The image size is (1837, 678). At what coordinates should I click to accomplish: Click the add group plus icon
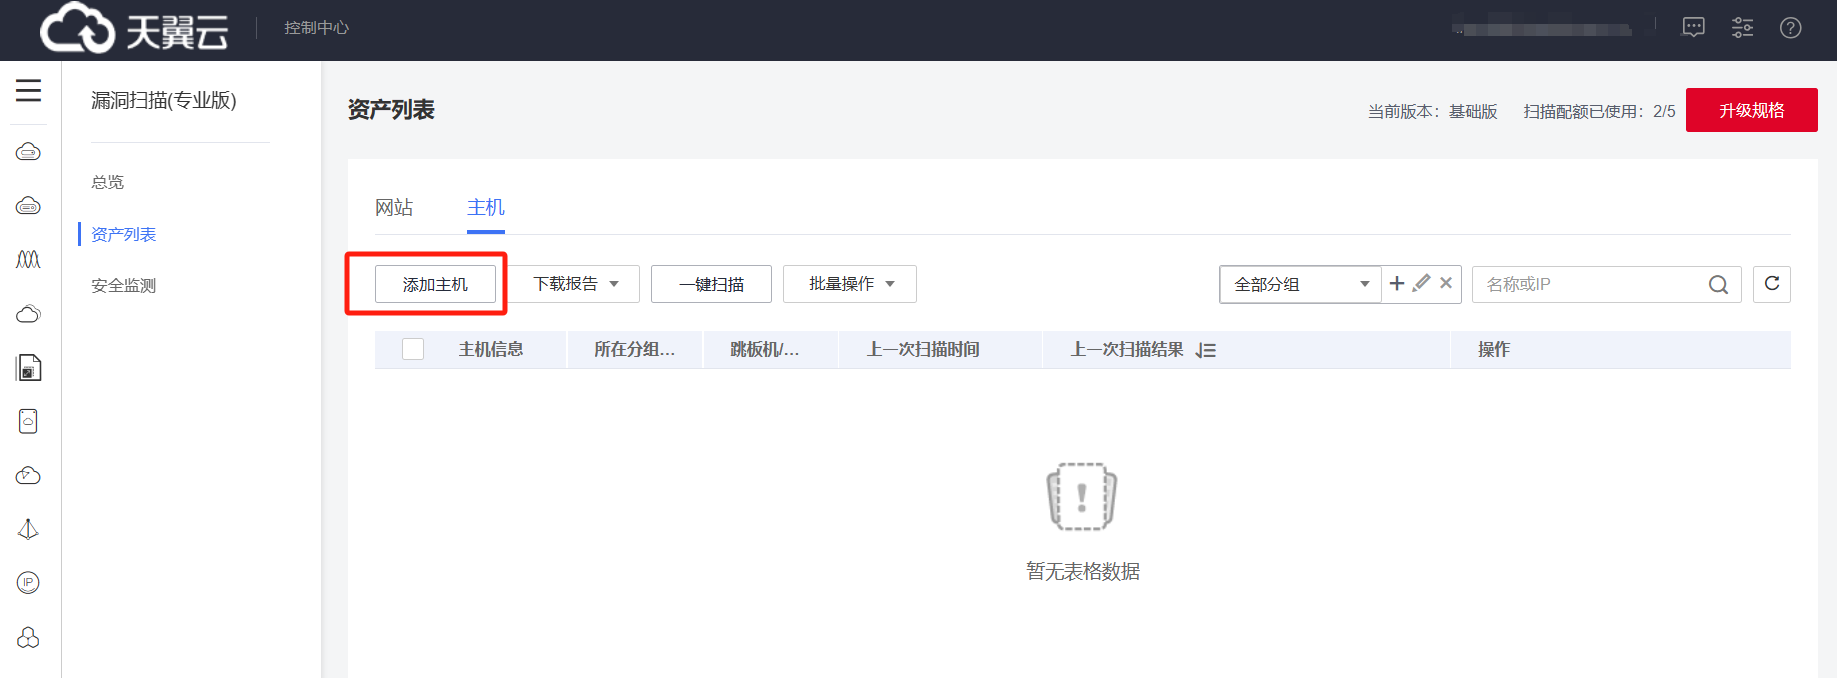[1397, 283]
